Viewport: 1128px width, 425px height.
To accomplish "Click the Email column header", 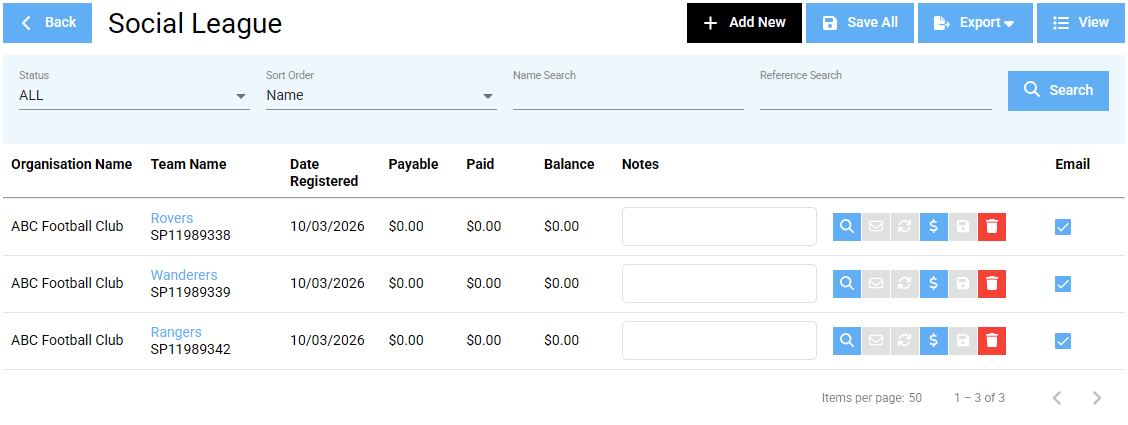I will [1073, 165].
